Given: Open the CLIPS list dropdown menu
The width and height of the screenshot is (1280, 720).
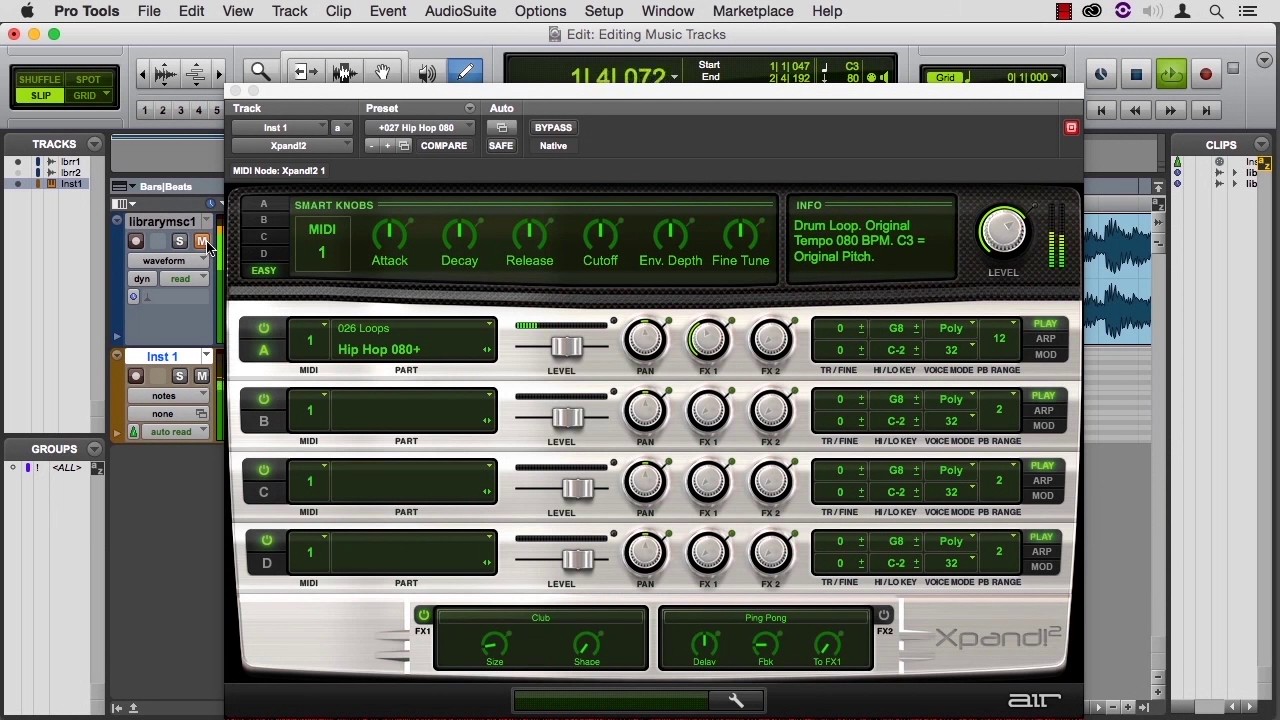Looking at the screenshot, I should click(x=1262, y=145).
